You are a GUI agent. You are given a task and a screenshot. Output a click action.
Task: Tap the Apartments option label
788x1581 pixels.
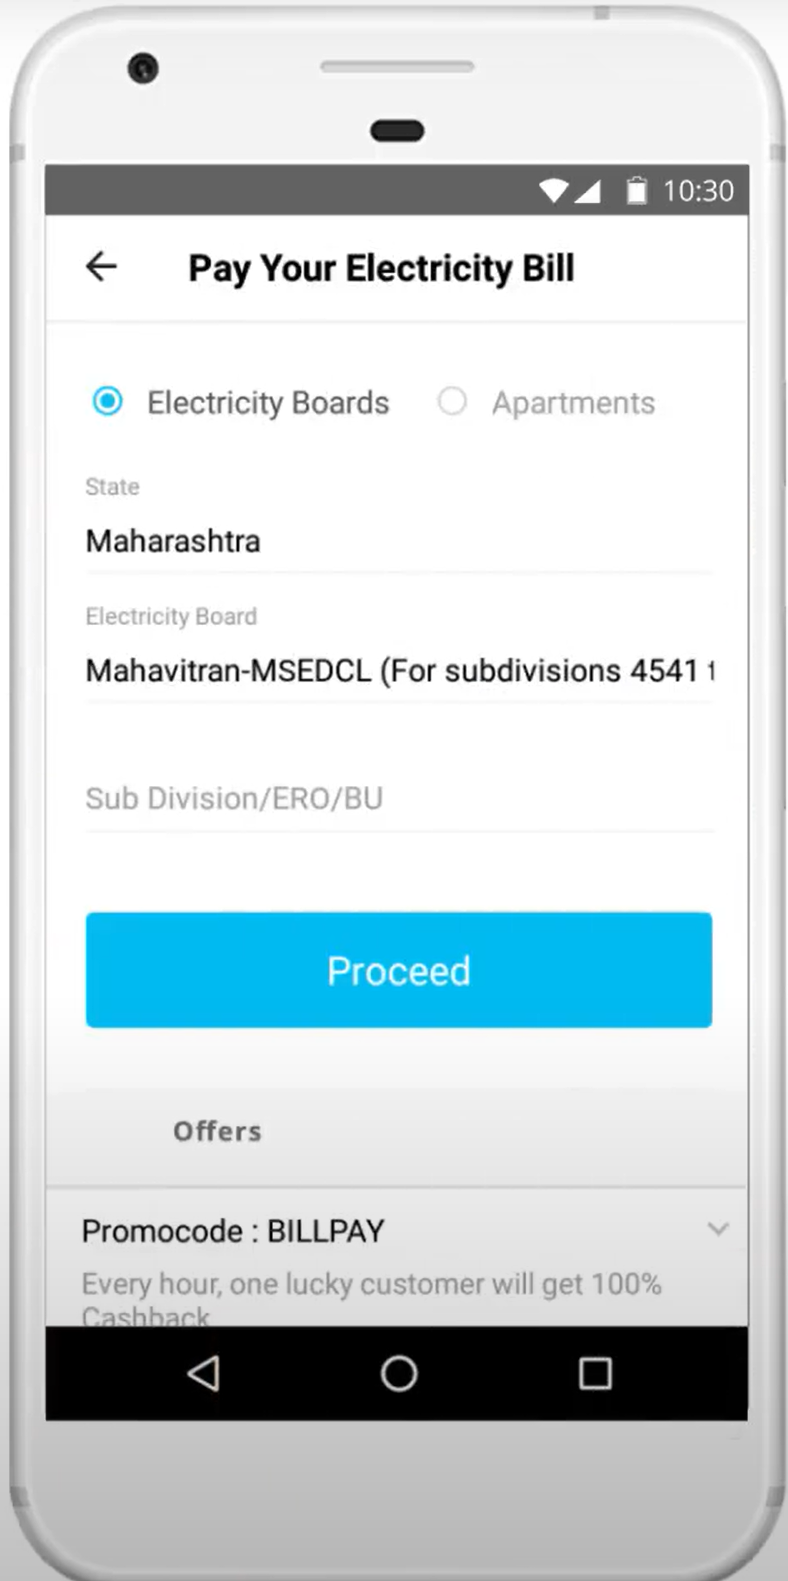pos(573,403)
